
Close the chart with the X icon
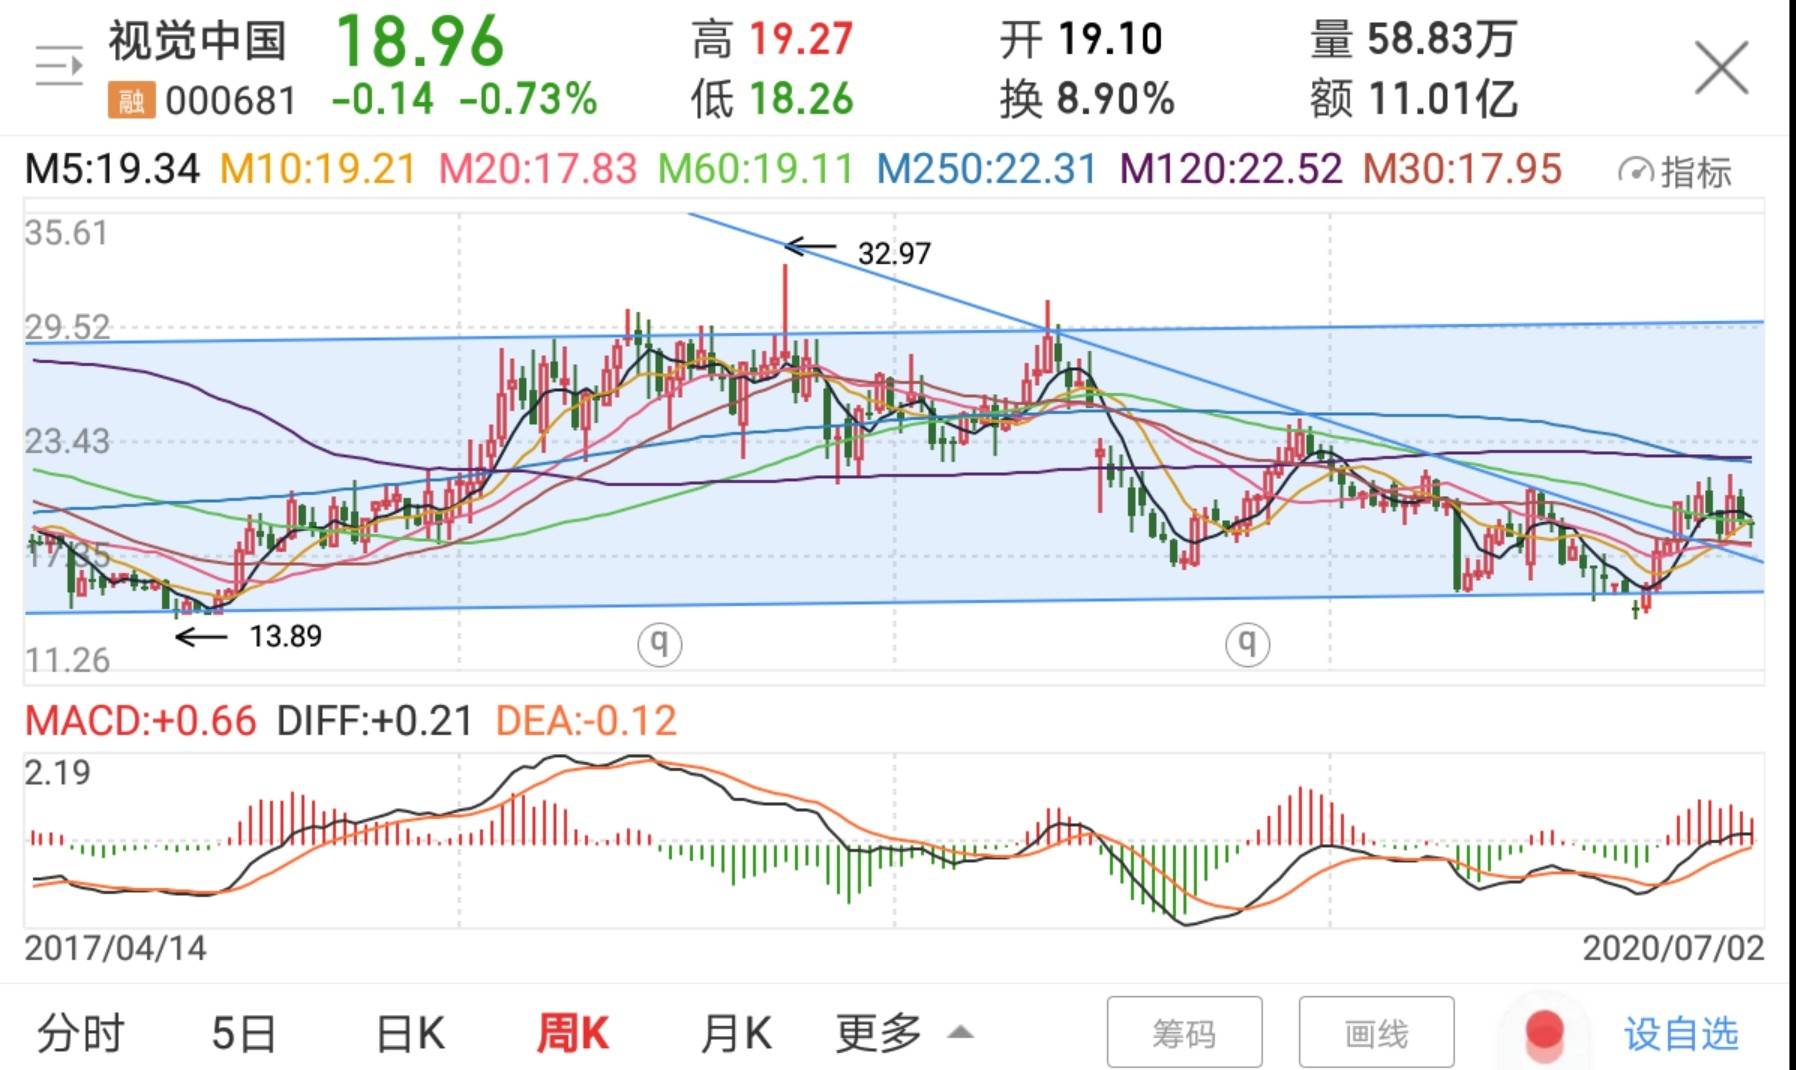(x=1721, y=68)
